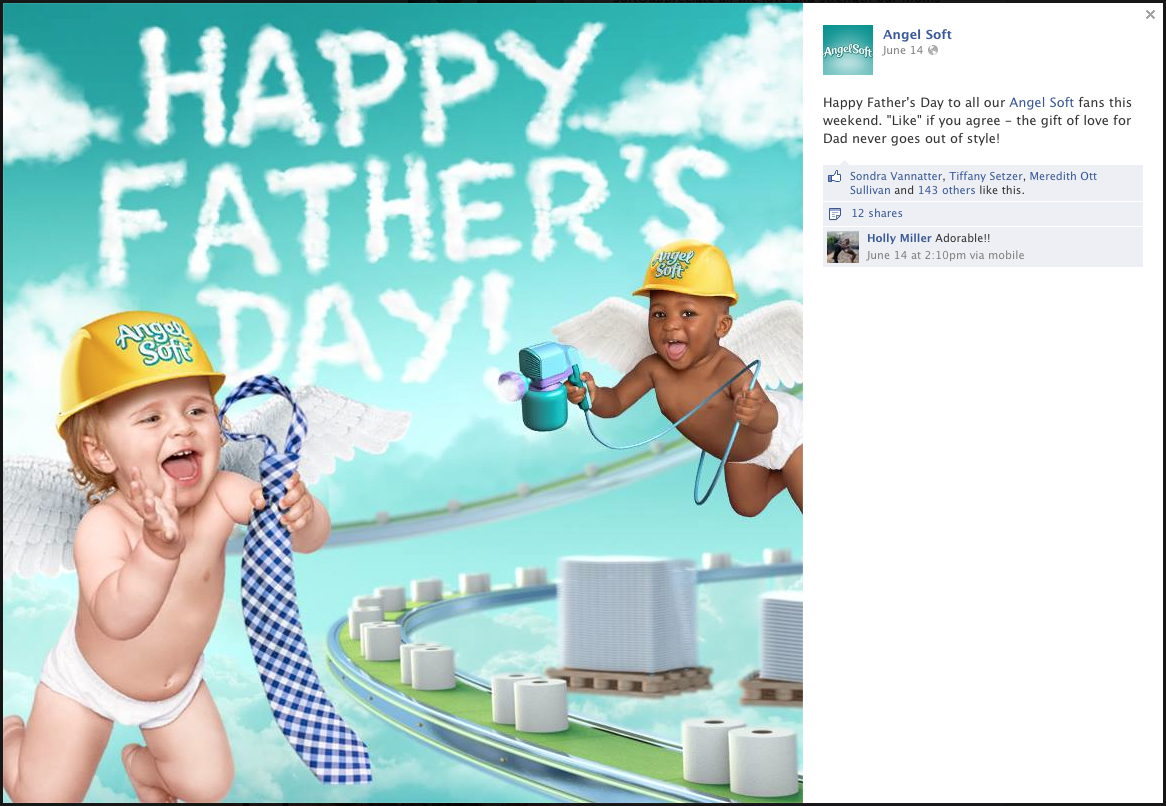Open the Angel Soft profile picture

pos(848,50)
